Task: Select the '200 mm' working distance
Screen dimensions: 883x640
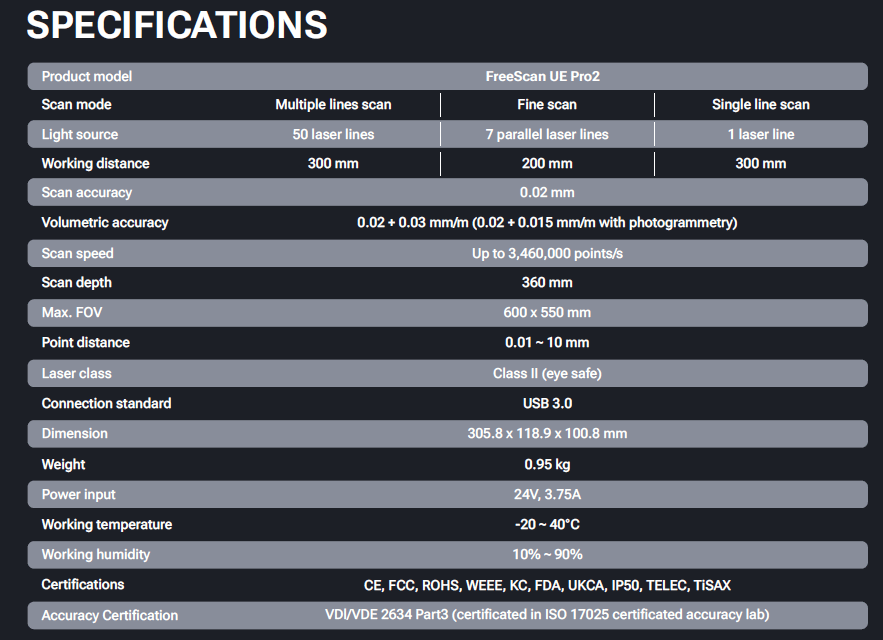Action: [547, 163]
